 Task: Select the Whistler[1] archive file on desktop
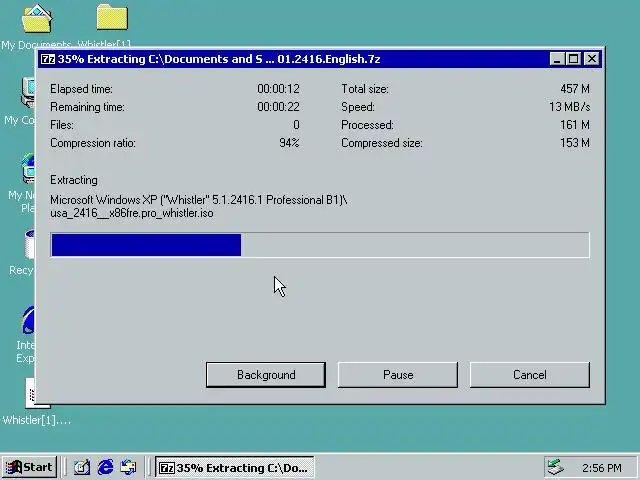click(x=36, y=401)
